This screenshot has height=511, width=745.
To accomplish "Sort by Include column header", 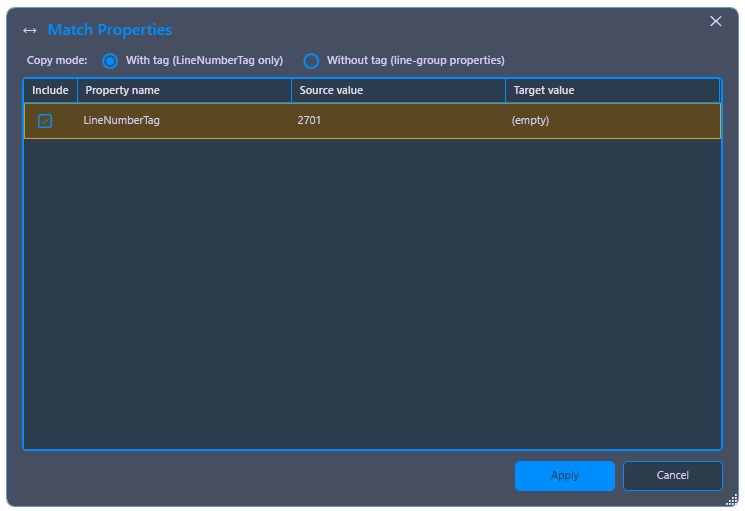I will [50, 90].
